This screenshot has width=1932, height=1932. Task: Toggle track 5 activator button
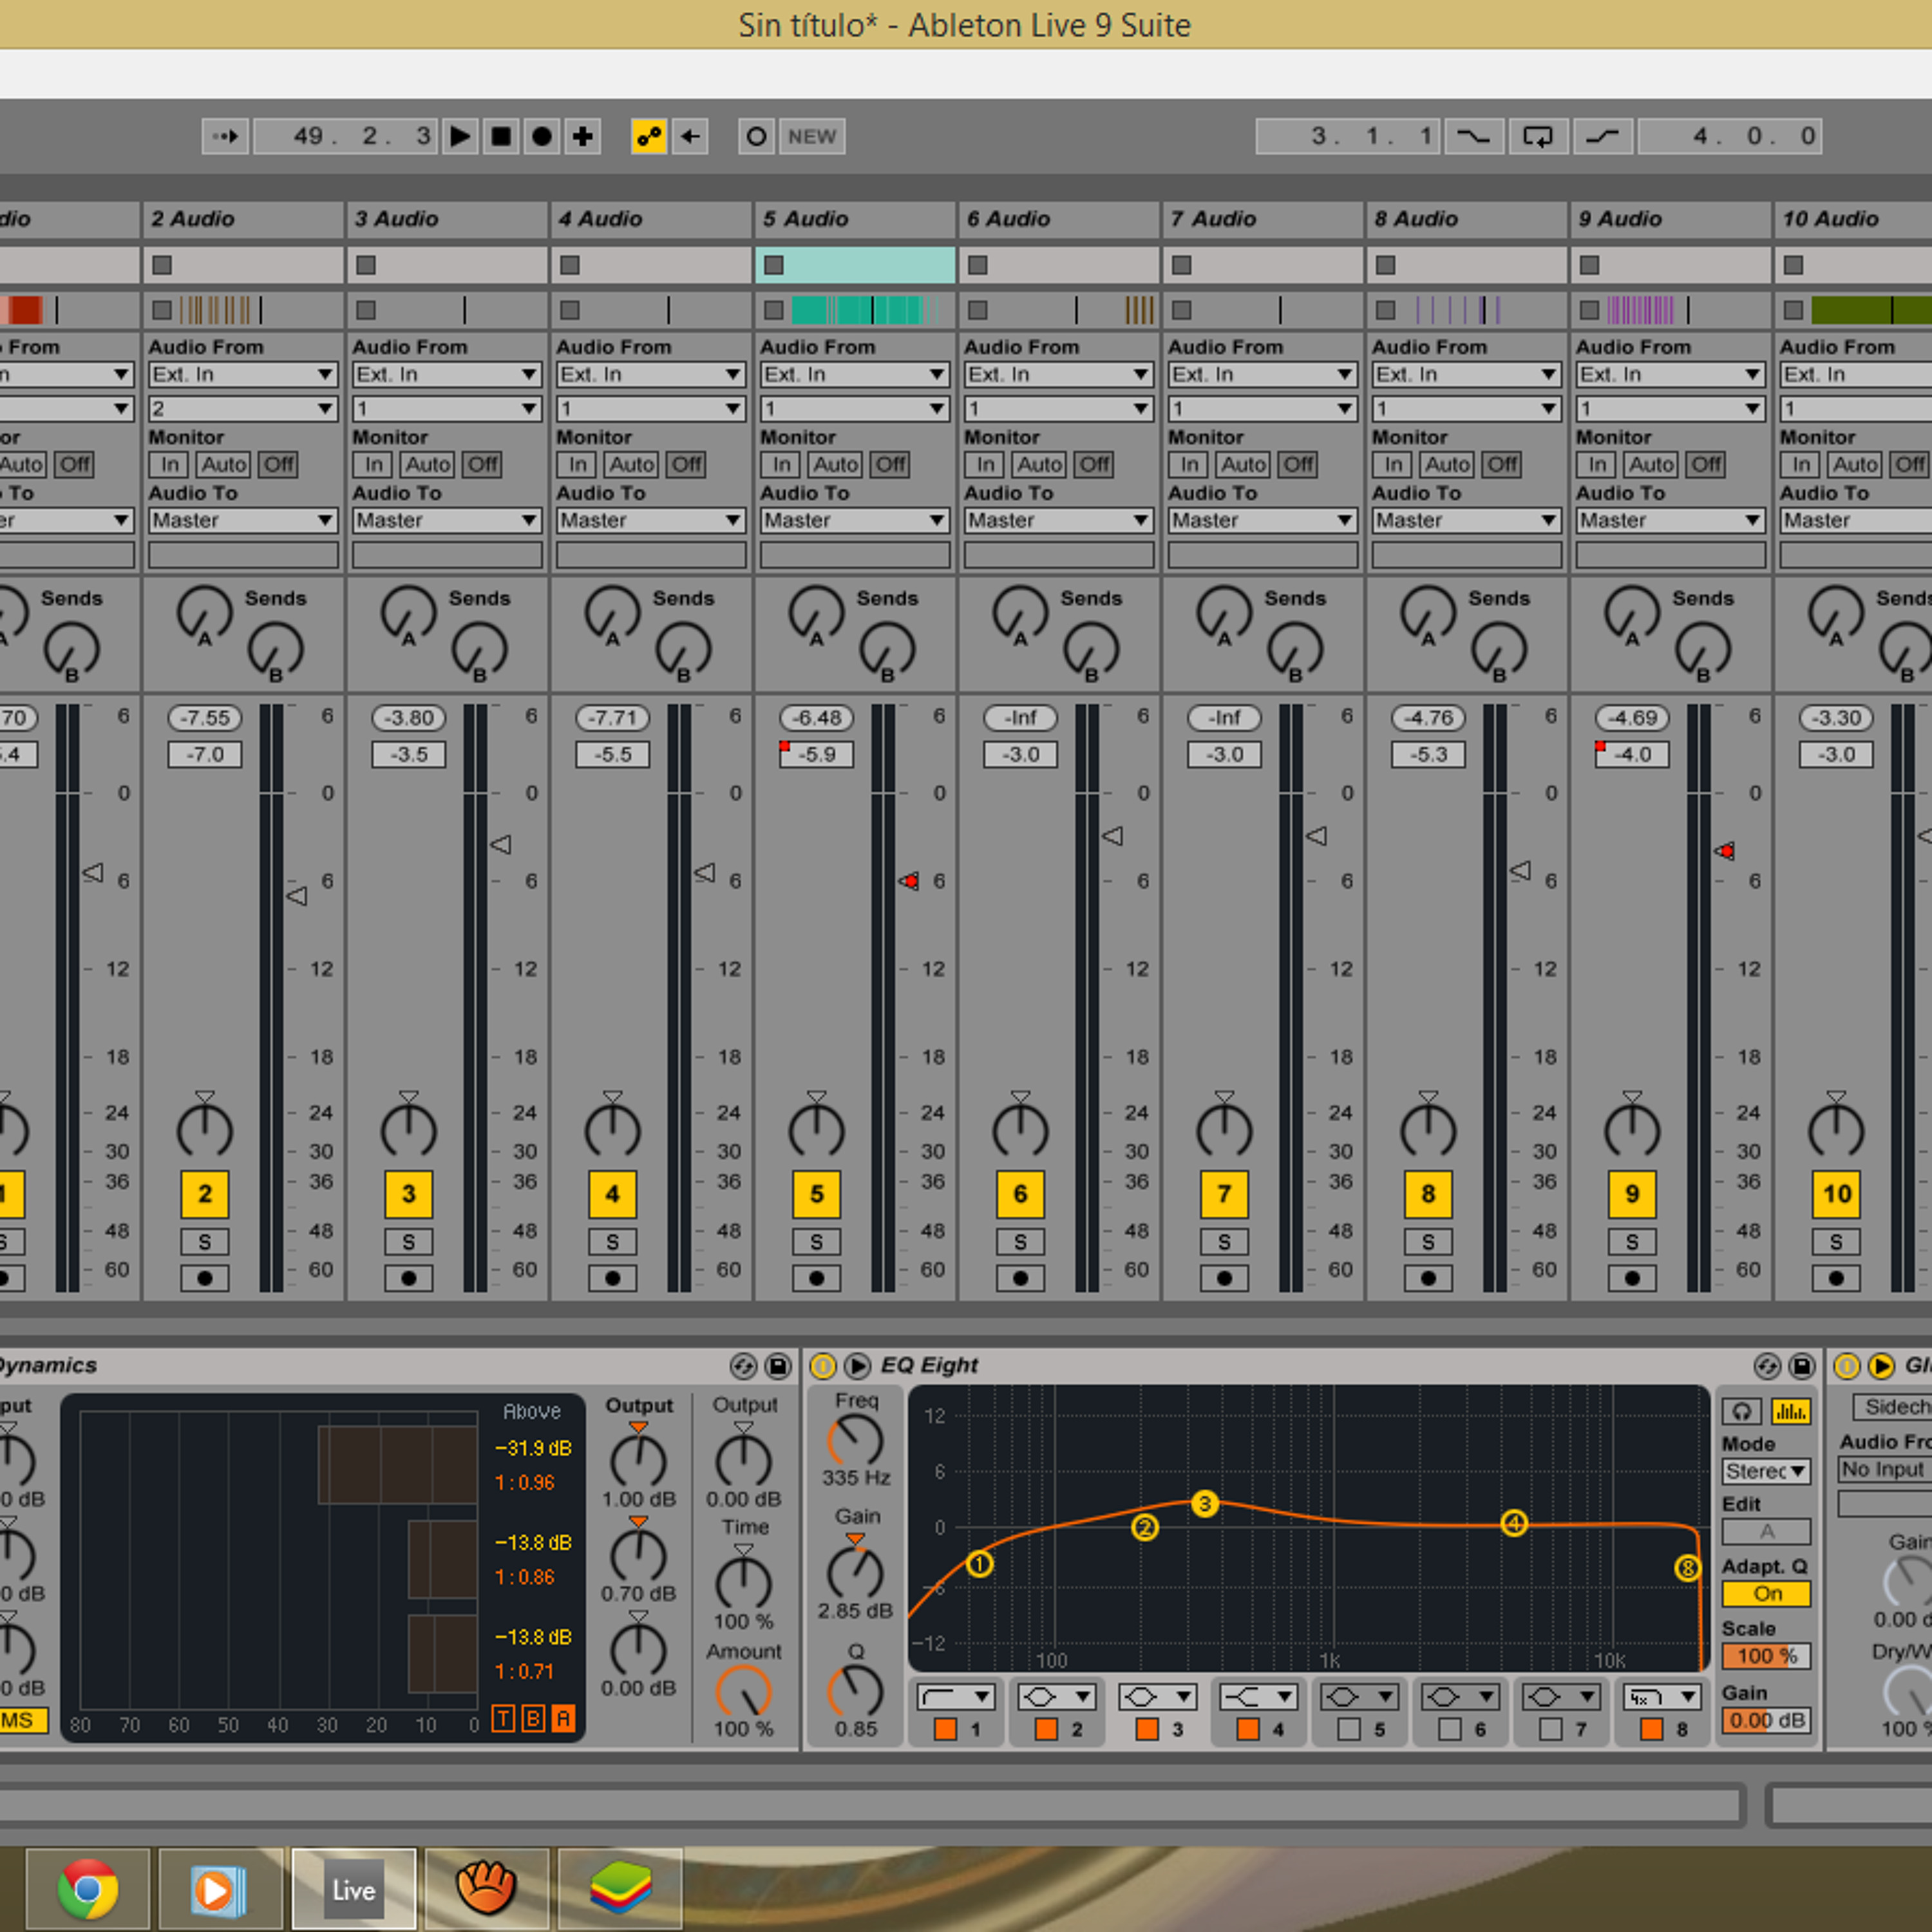pyautogui.click(x=817, y=1194)
